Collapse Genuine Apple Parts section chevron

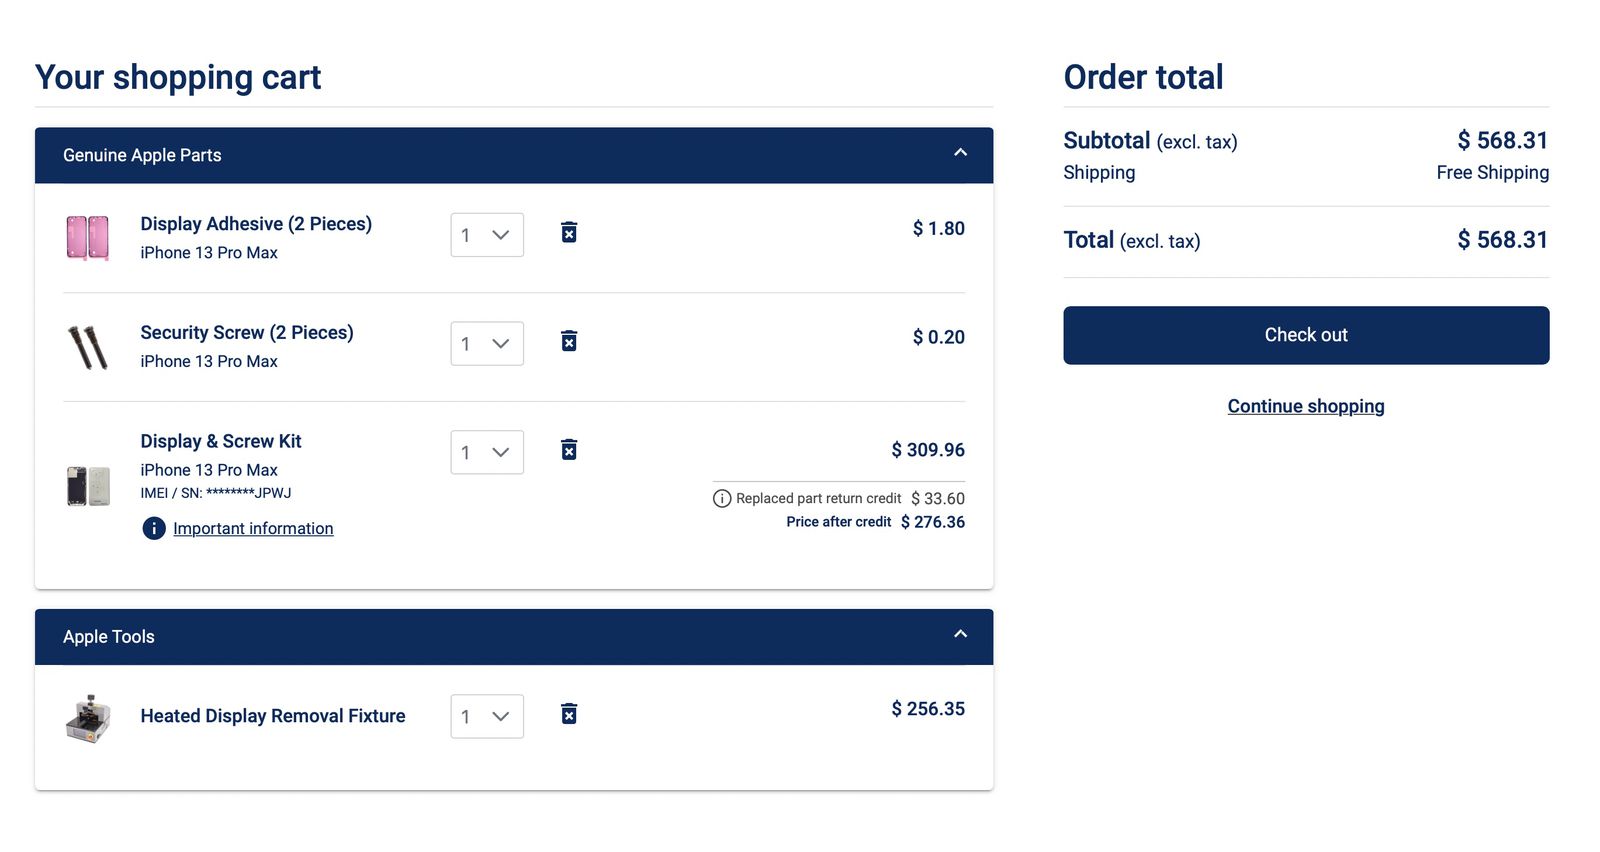[960, 153]
